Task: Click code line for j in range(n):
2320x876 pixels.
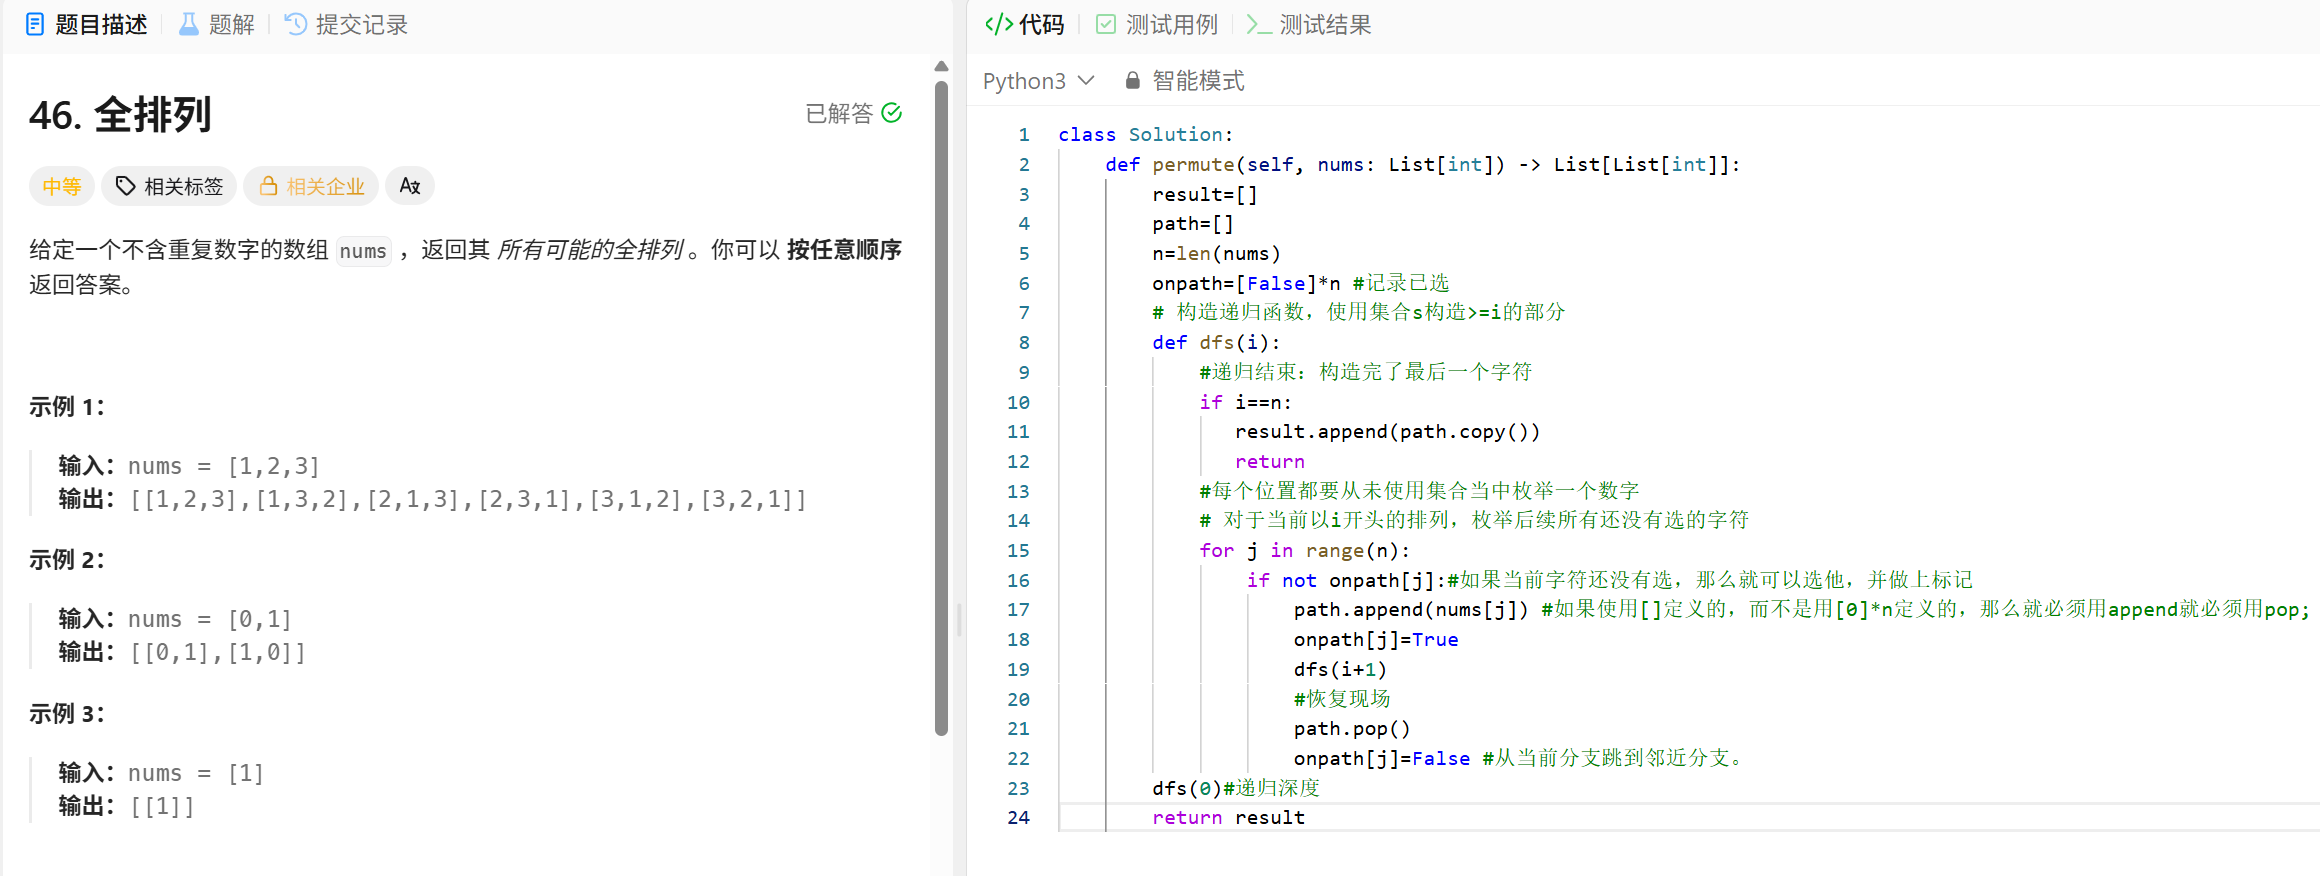Action: tap(1304, 550)
